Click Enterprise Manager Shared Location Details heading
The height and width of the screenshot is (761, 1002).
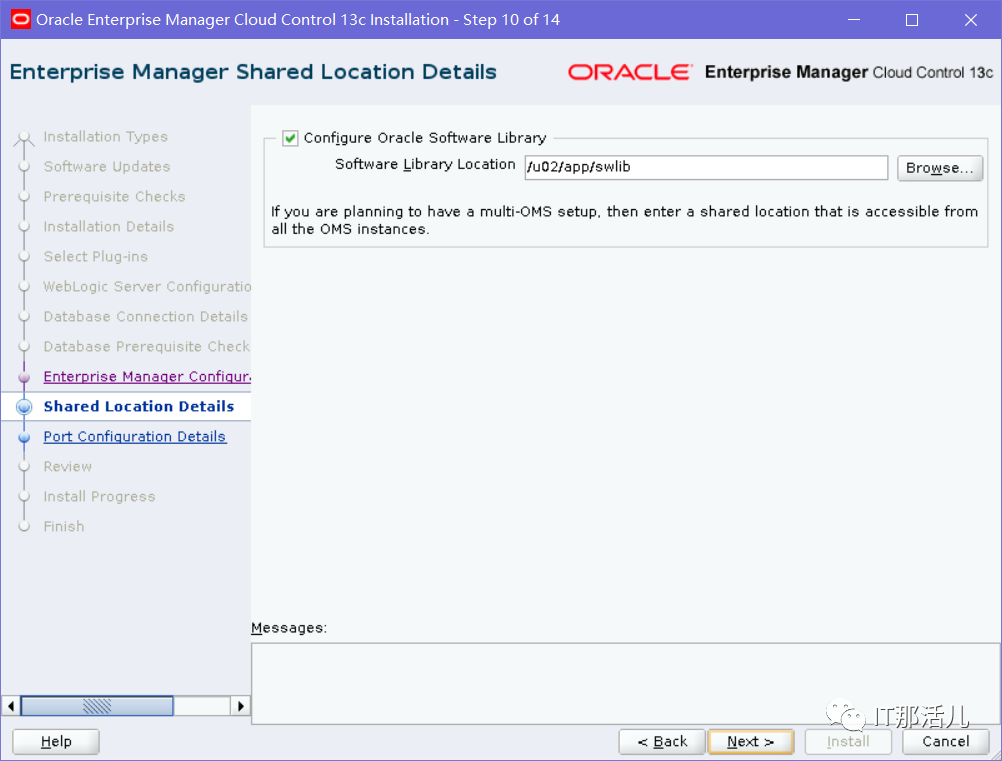tap(253, 72)
